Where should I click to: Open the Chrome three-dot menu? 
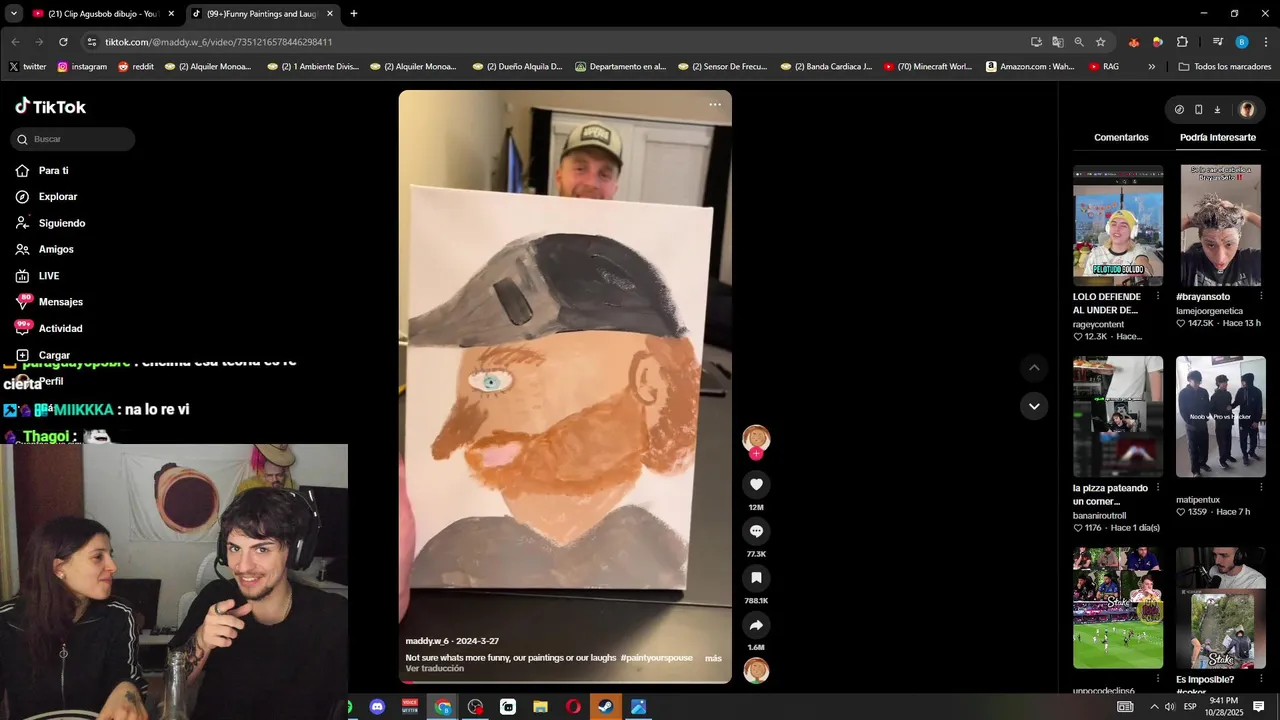pos(1266,42)
